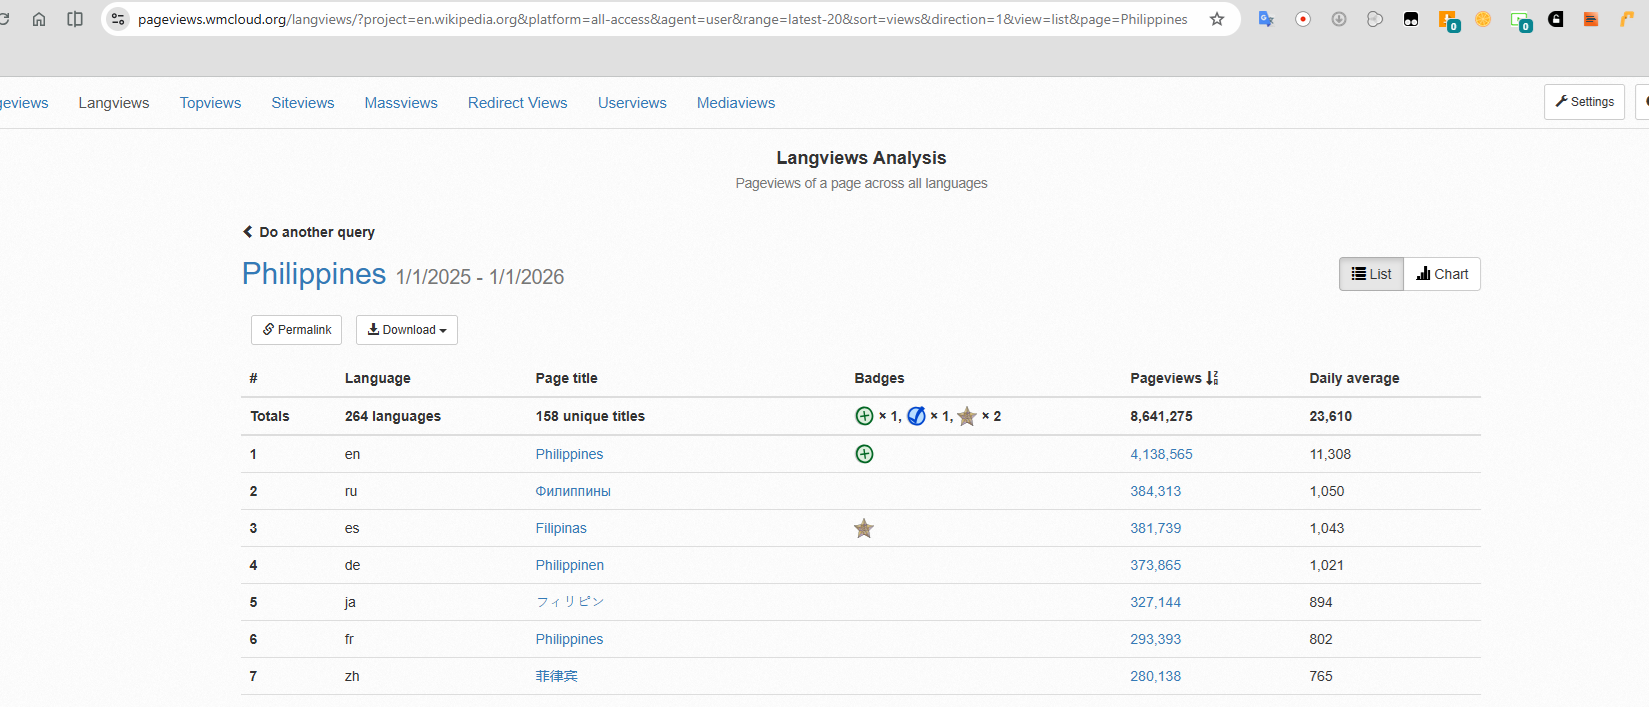
Task: Sort by the Page title column header
Action: coord(566,378)
